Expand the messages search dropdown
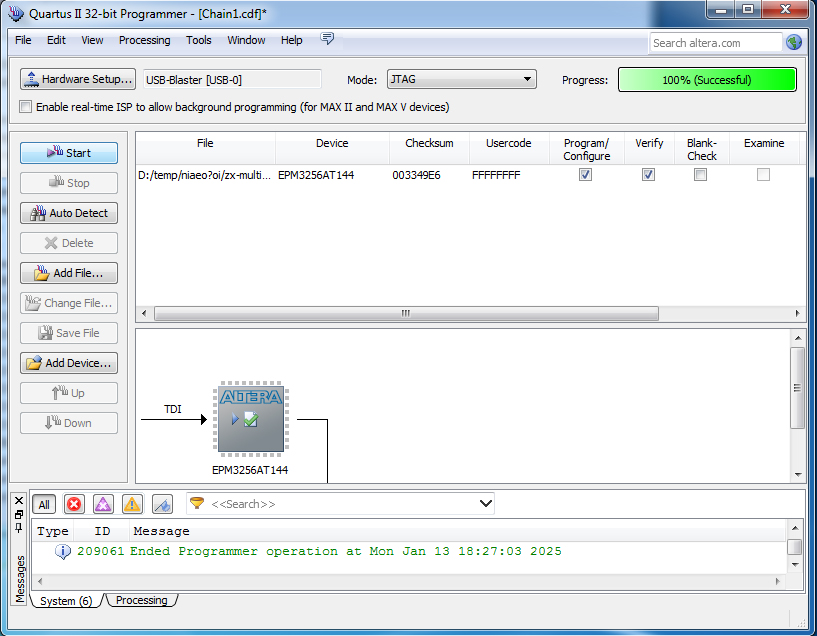The width and height of the screenshot is (817, 636). [486, 503]
